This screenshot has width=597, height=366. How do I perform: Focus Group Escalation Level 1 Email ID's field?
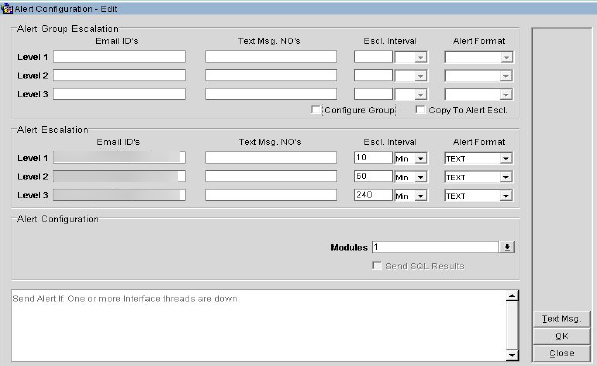(120, 57)
